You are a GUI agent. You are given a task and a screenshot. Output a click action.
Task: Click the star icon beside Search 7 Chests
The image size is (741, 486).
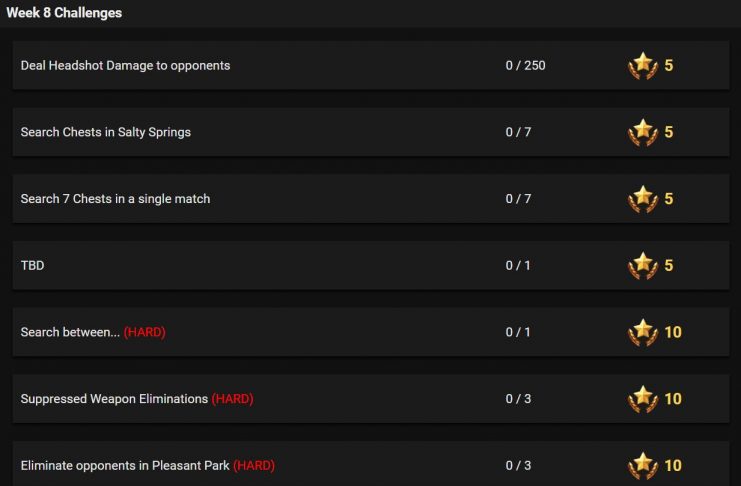(643, 199)
